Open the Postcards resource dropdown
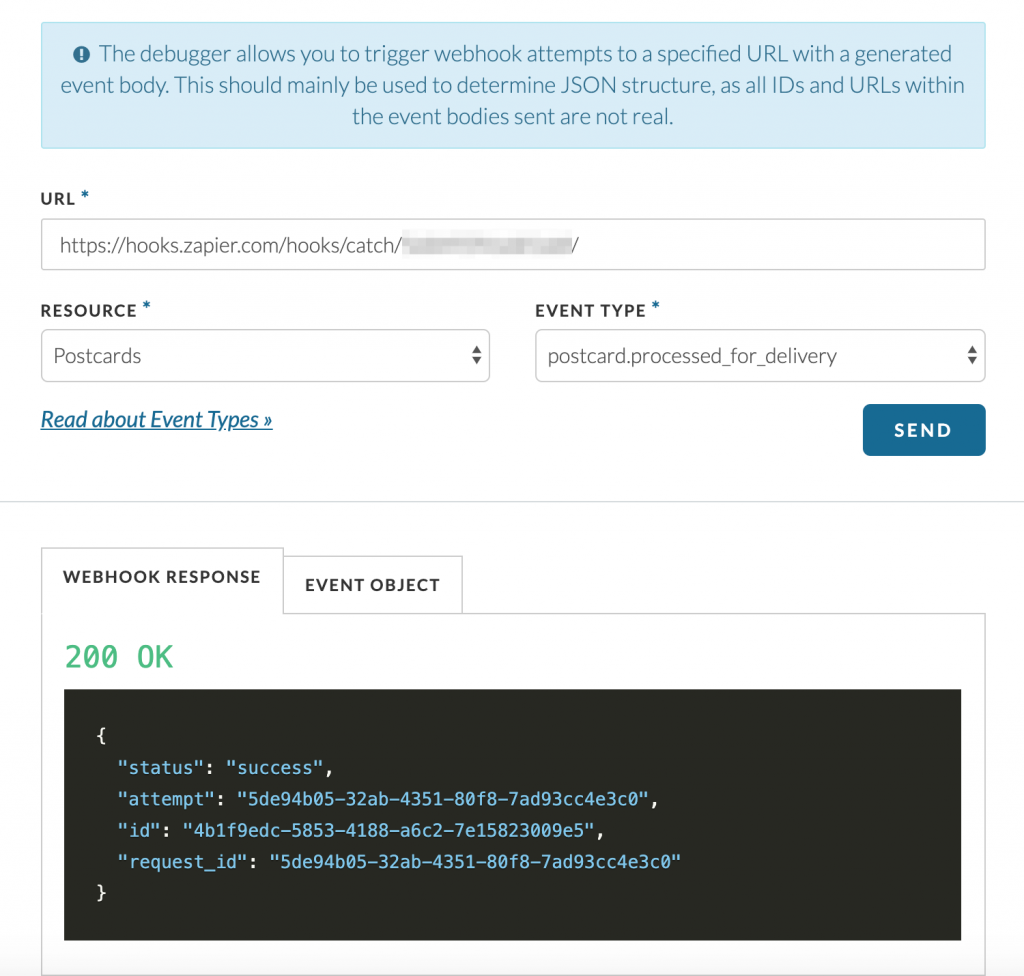Viewport: 1024px width, 976px height. (265, 355)
